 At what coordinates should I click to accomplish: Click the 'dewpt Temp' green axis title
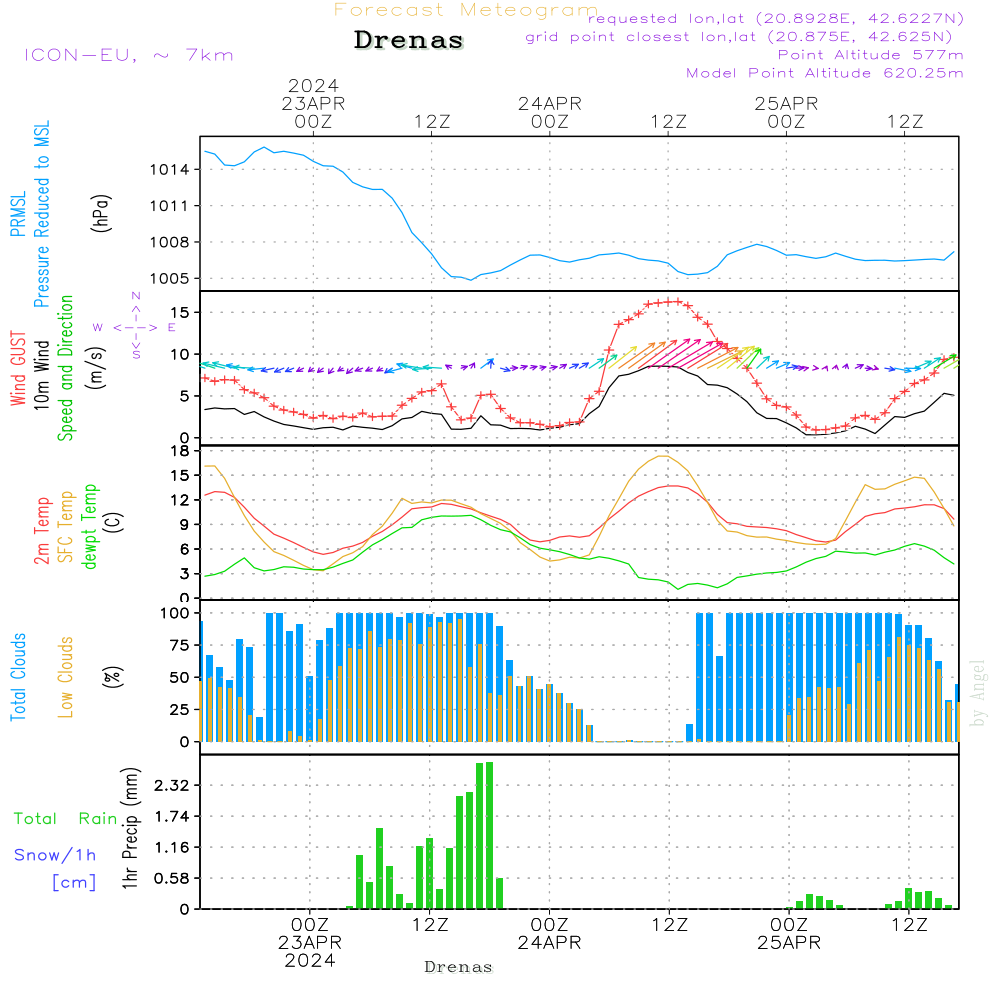89,526
